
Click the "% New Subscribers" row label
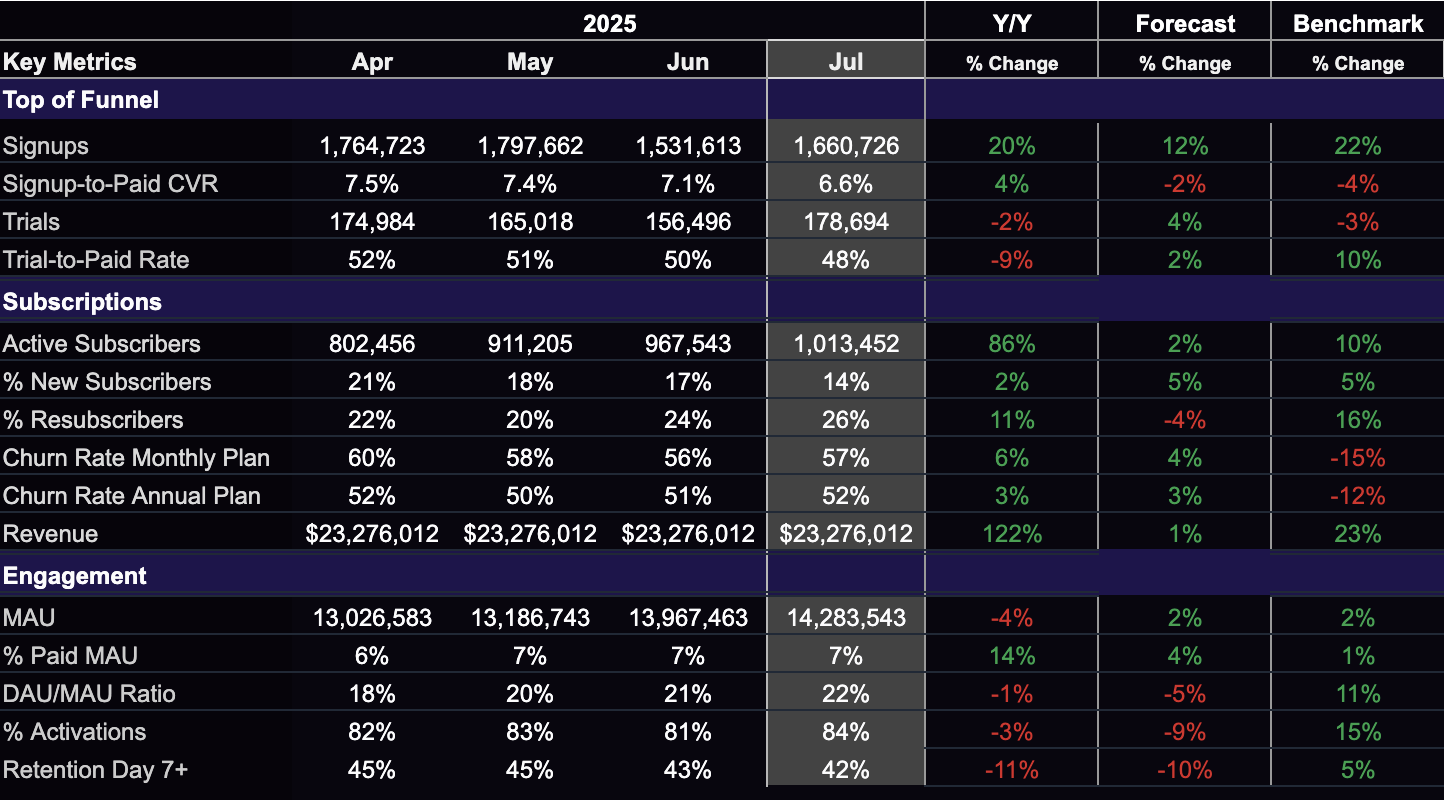107,382
